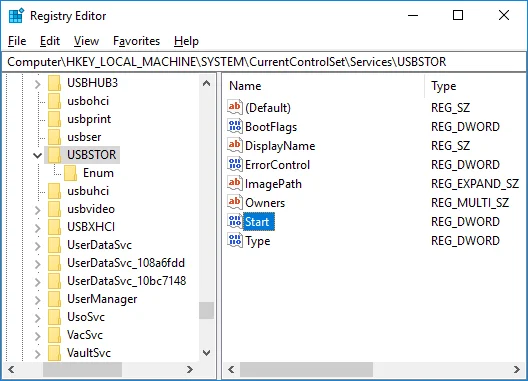Image resolution: width=528 pixels, height=381 pixels.
Task: Select the ImagePath string value icon
Action: [235, 184]
